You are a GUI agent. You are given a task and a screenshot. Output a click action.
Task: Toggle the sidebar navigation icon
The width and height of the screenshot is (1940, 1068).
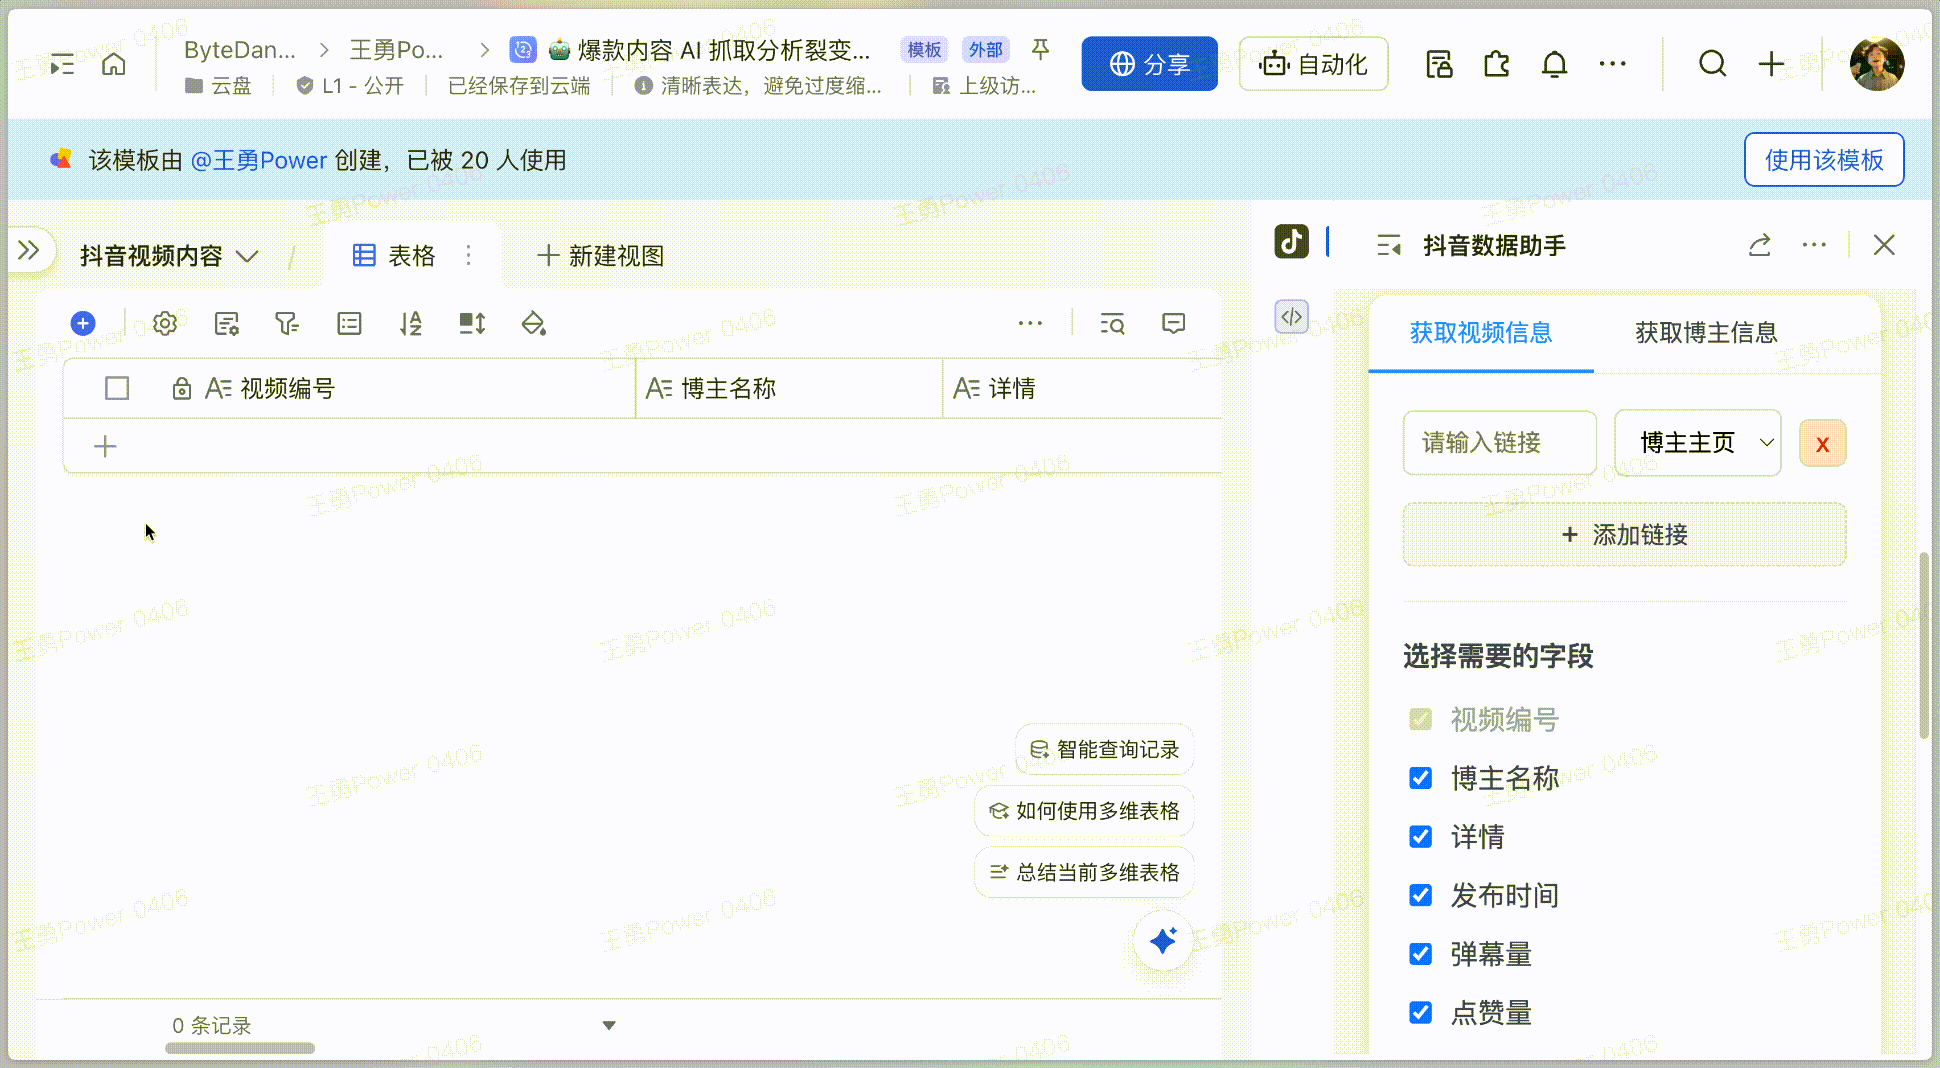62,65
